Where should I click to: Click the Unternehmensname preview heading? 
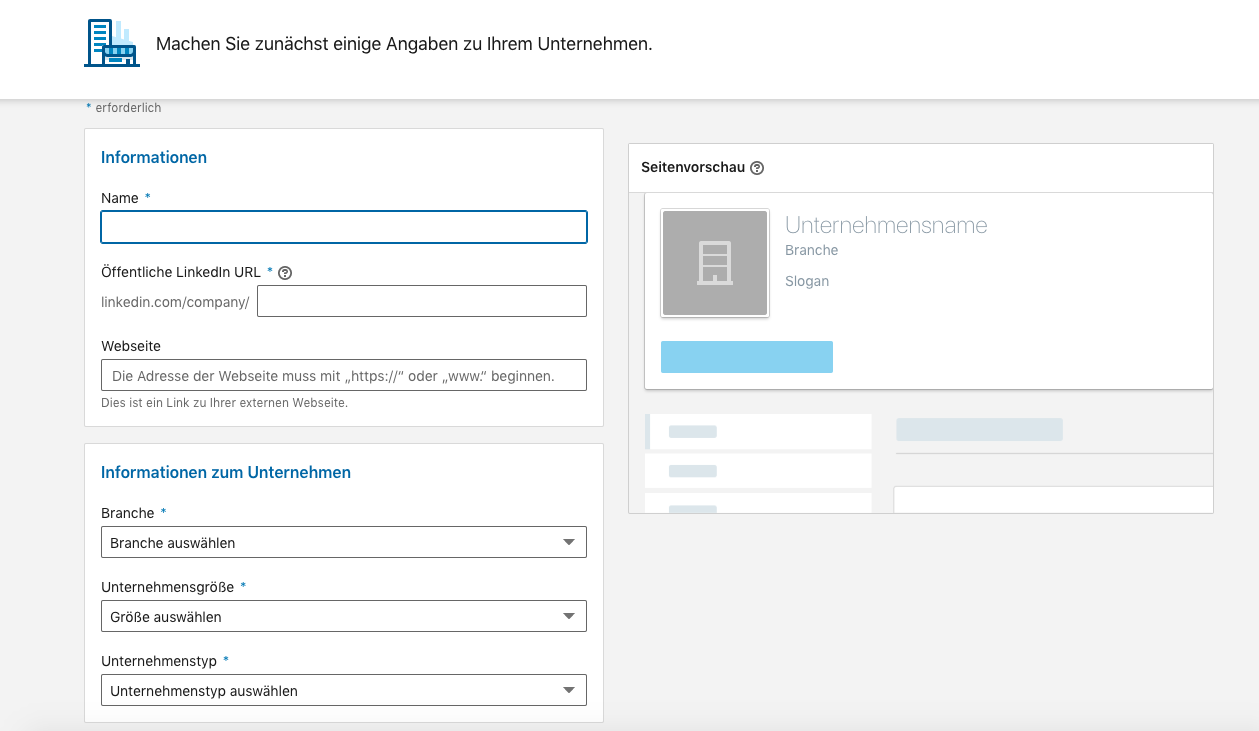point(886,225)
